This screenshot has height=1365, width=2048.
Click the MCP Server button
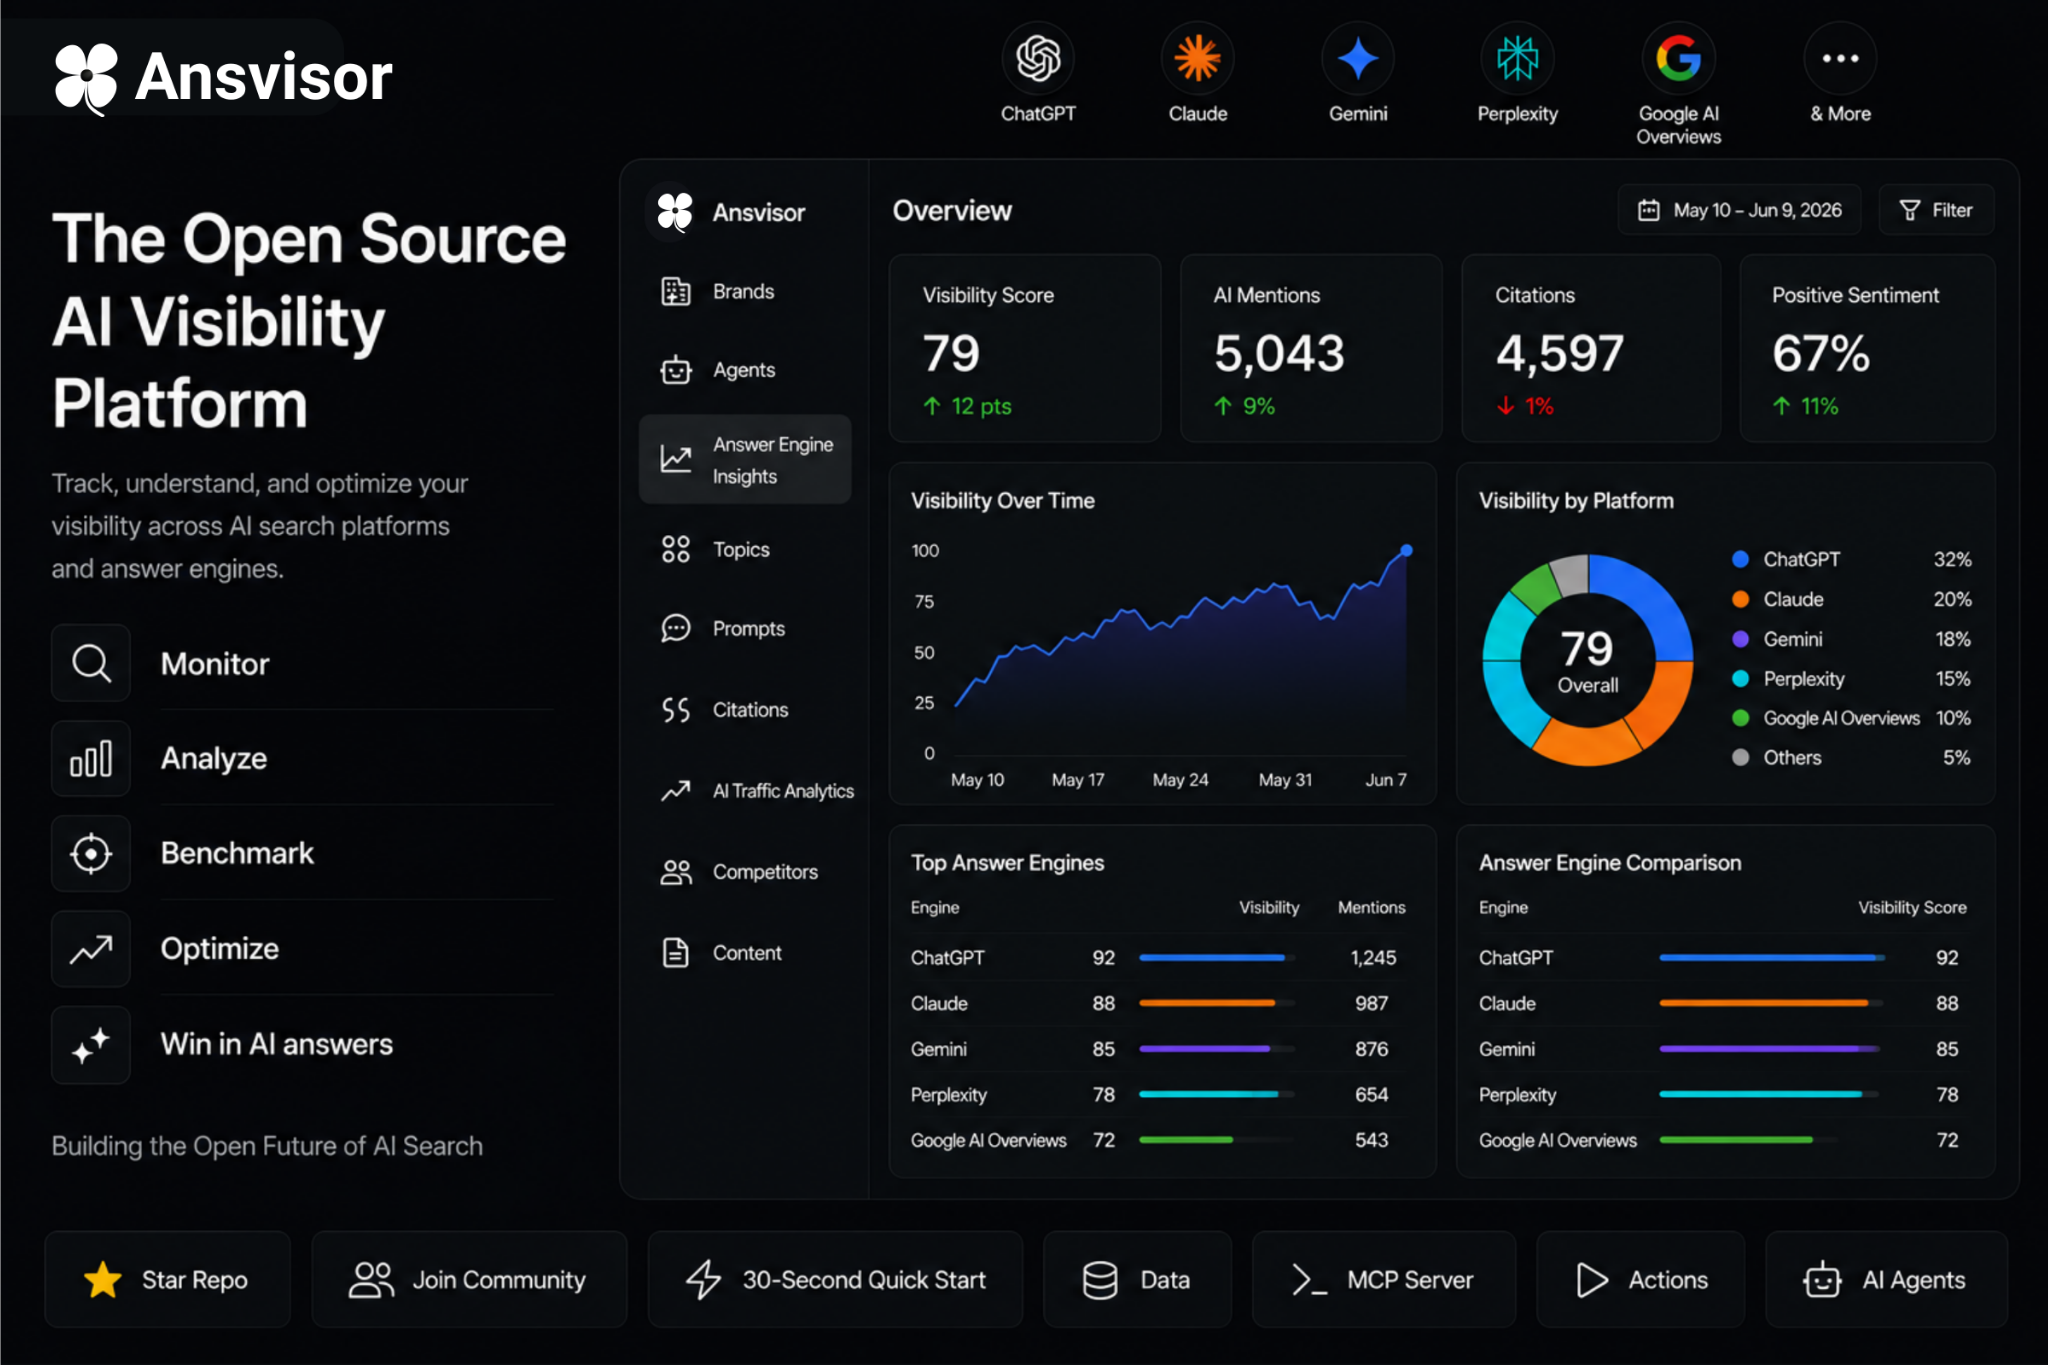[x=1384, y=1279]
